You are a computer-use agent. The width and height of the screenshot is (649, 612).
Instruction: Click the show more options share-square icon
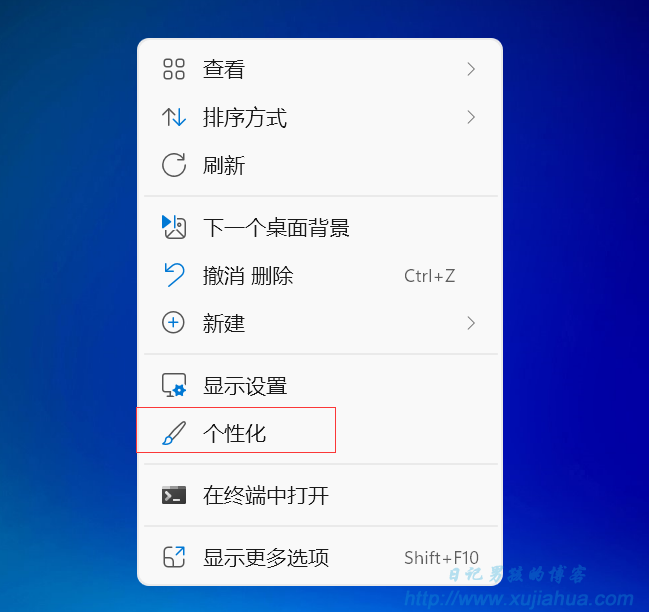(x=174, y=557)
